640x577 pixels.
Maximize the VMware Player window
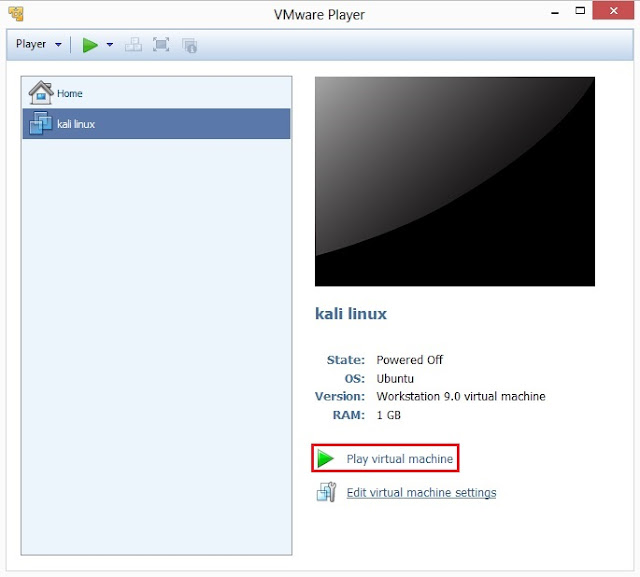[580, 11]
